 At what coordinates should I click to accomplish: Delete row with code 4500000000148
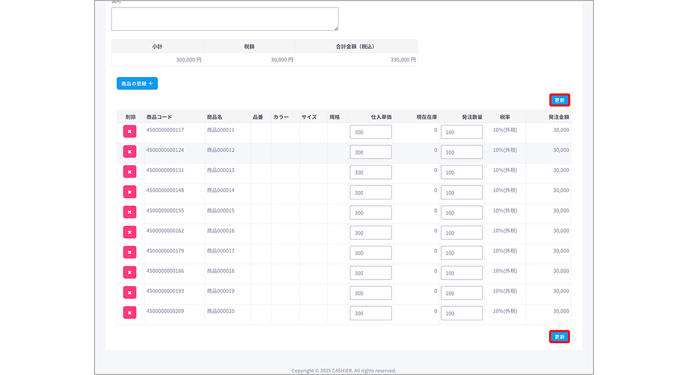coord(129,192)
